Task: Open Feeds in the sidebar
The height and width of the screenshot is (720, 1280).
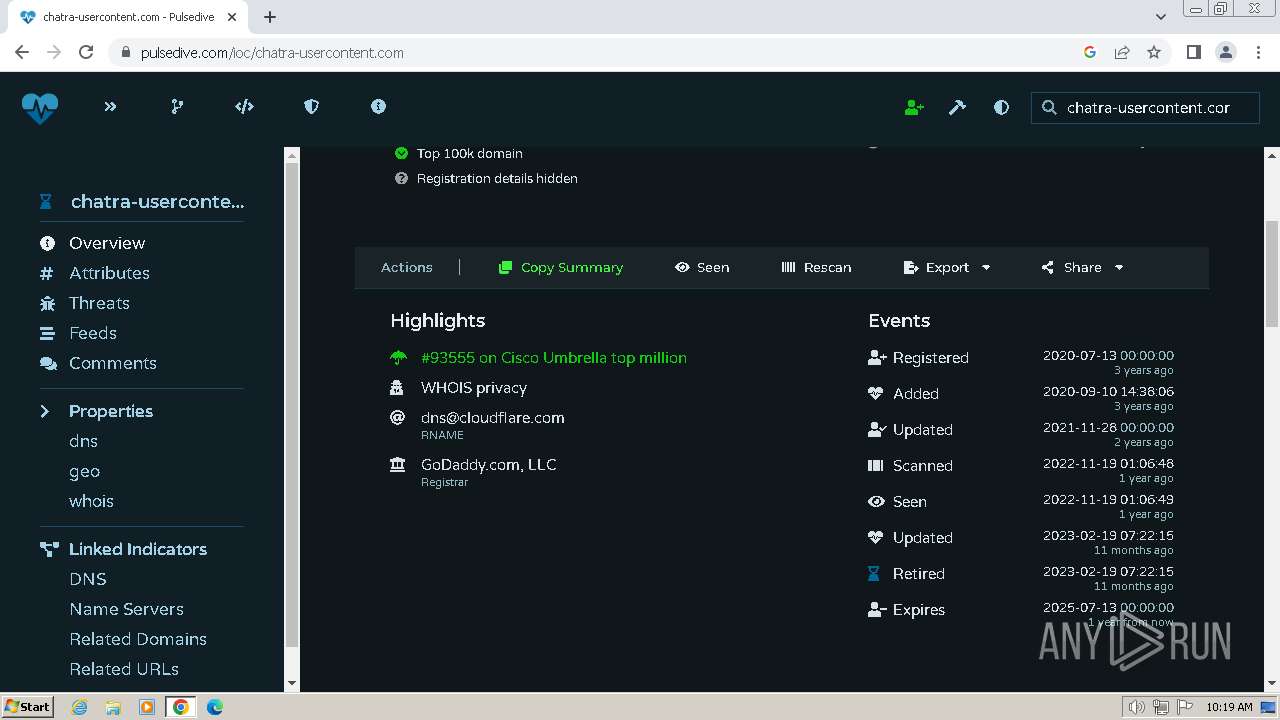Action: click(93, 333)
